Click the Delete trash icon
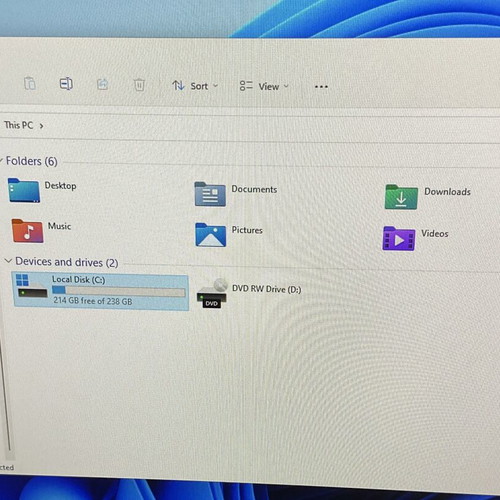Viewport: 500px width, 500px height. click(x=139, y=85)
